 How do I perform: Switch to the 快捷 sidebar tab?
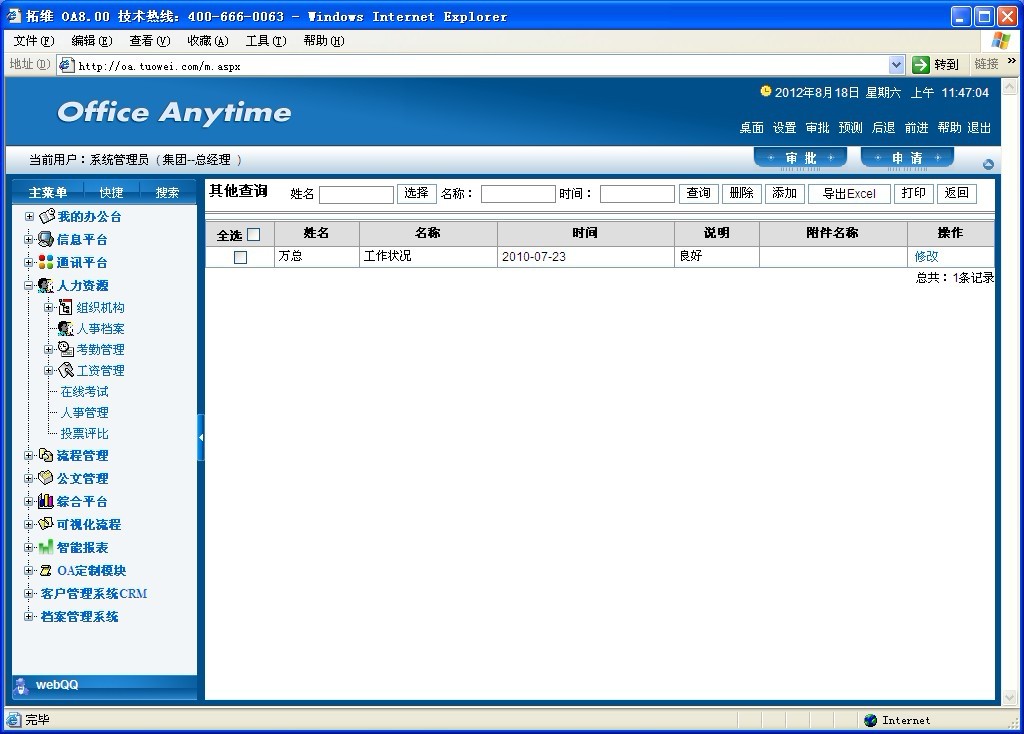click(111, 192)
